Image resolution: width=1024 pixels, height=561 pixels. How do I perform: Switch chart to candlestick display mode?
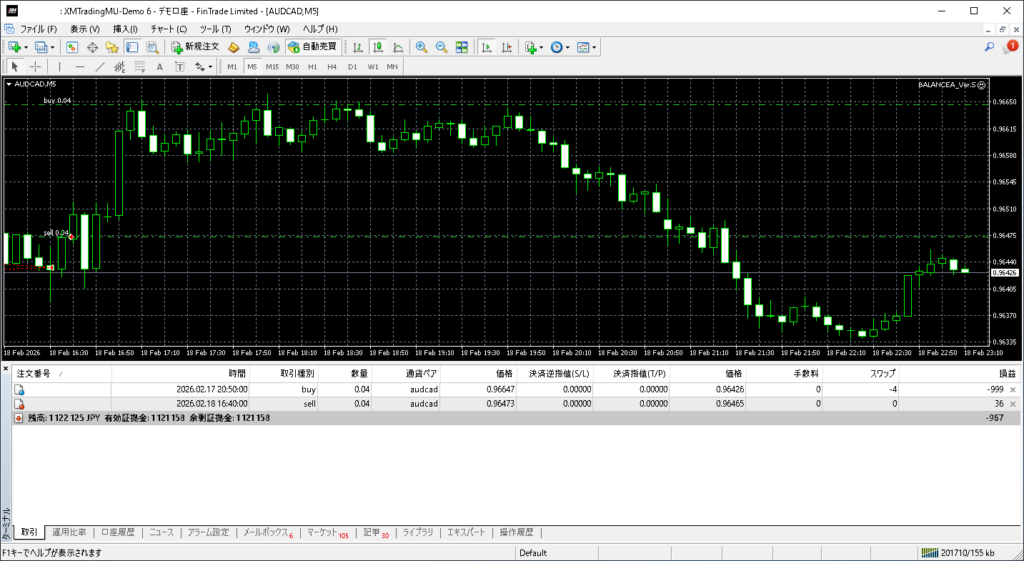coord(378,47)
